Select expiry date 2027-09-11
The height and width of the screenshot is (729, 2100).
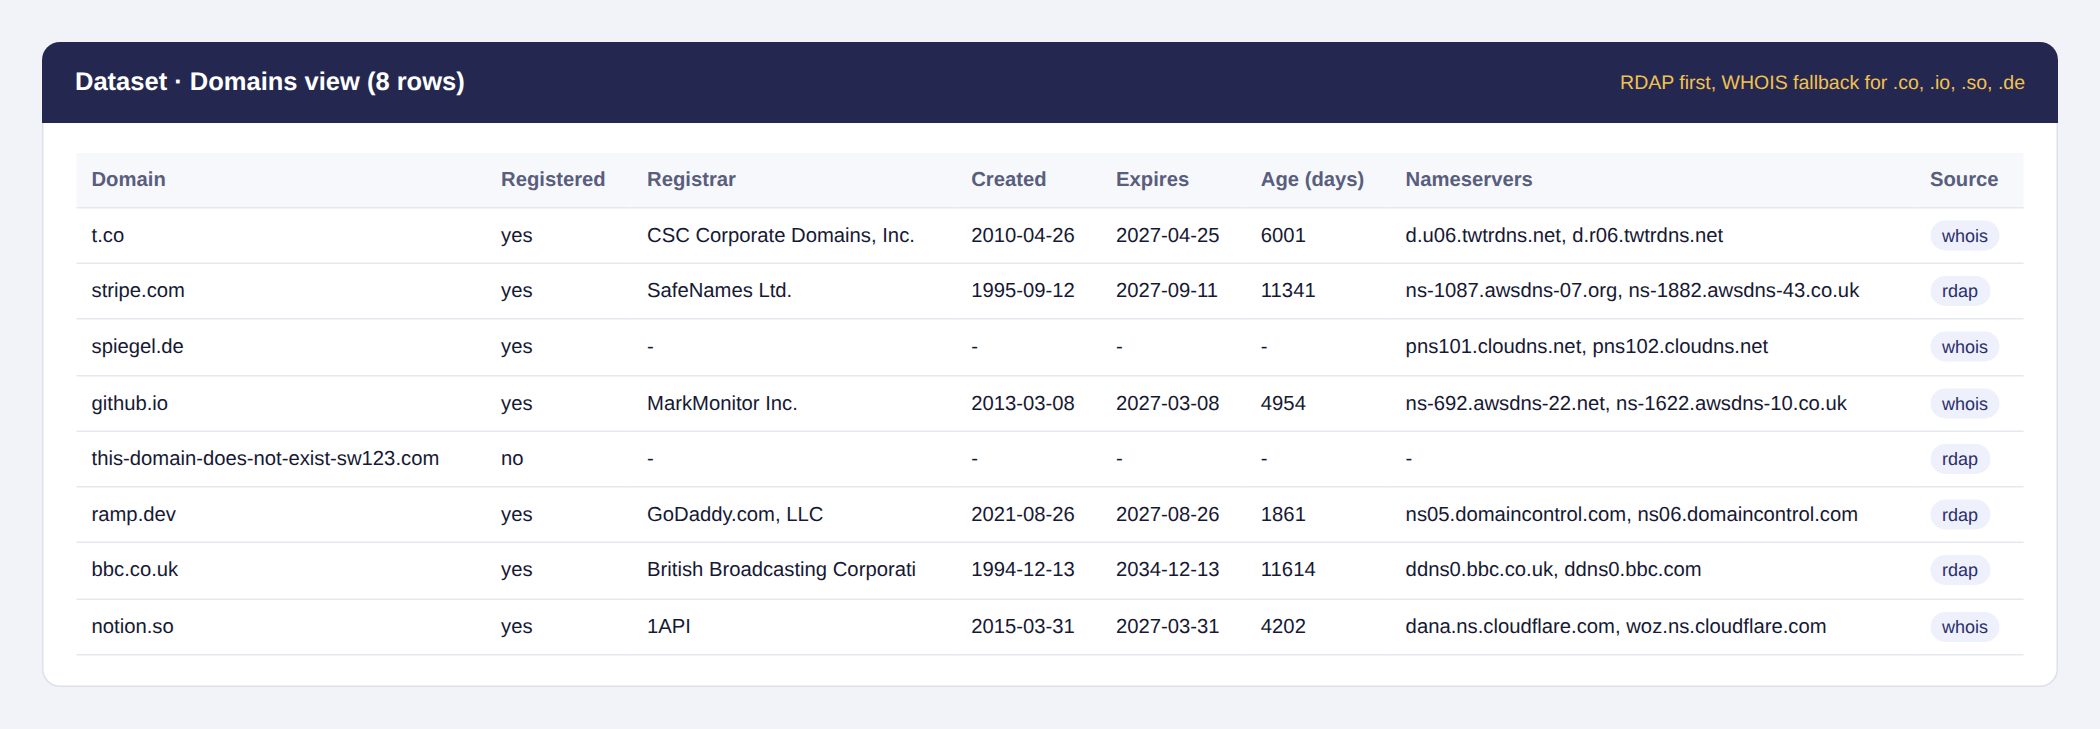[1167, 291]
